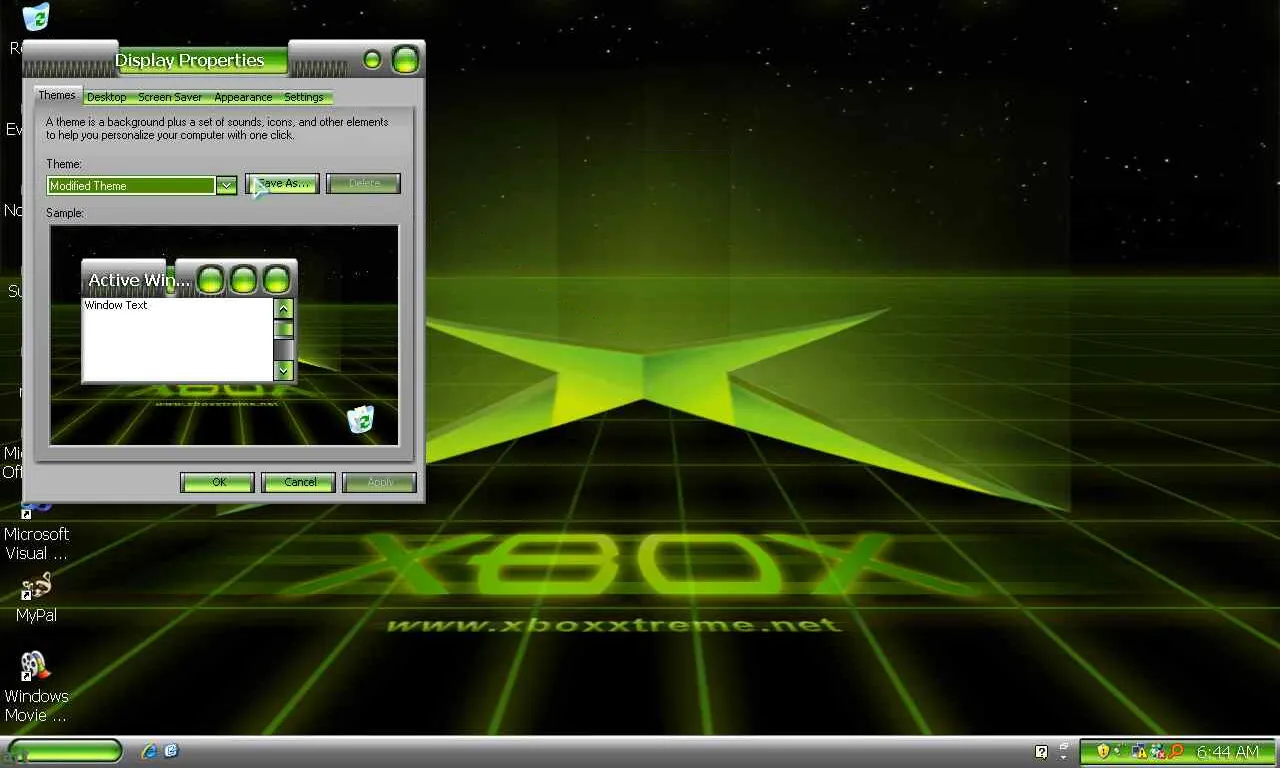1280x768 pixels.
Task: Launch the MyPal browser shortcut
Action: (x=36, y=597)
